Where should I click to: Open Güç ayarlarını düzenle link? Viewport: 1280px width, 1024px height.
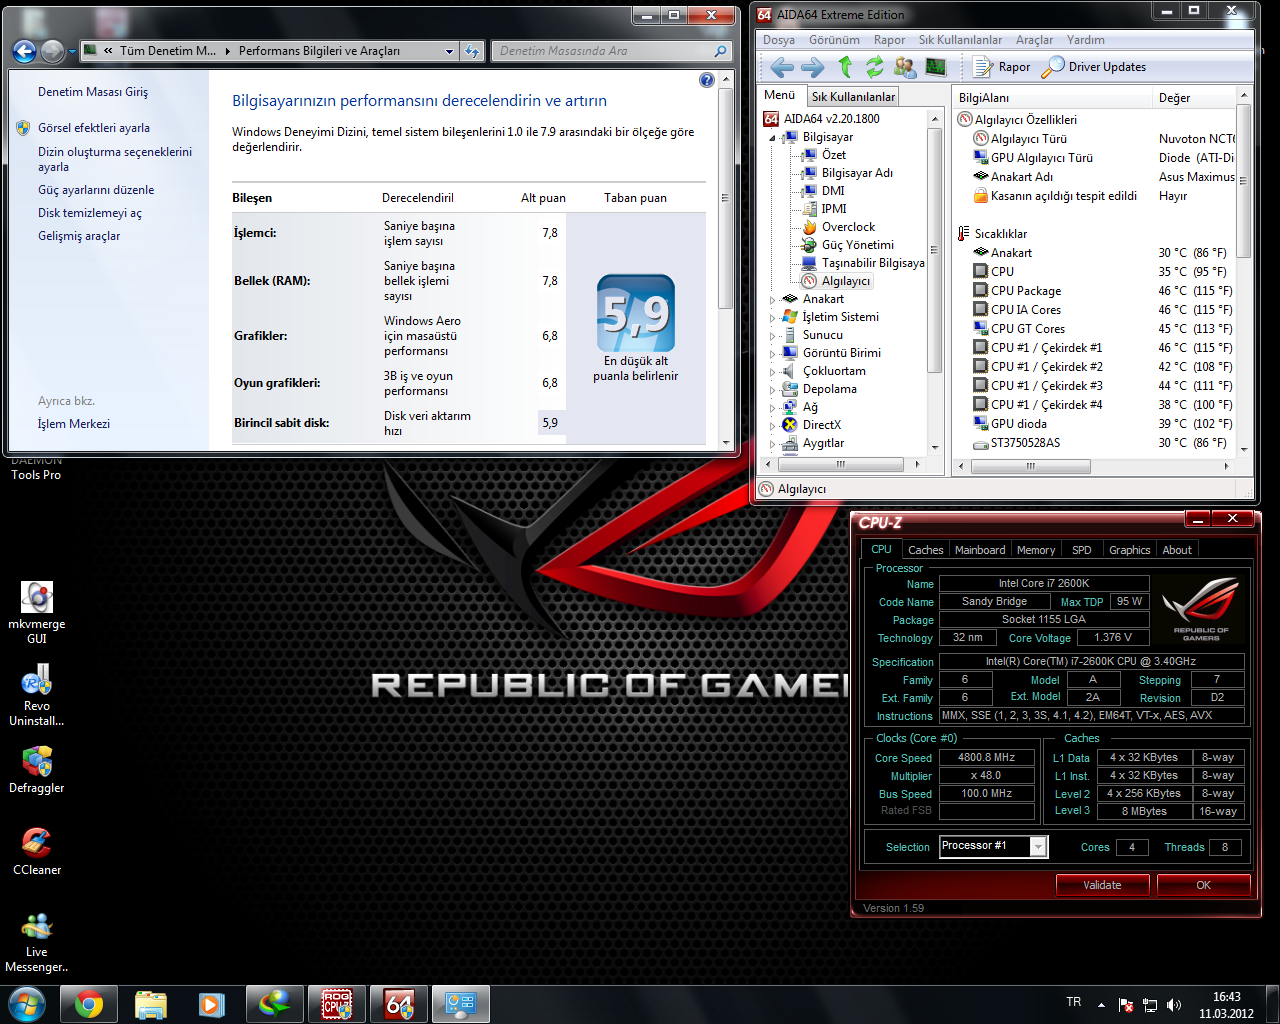pos(96,190)
